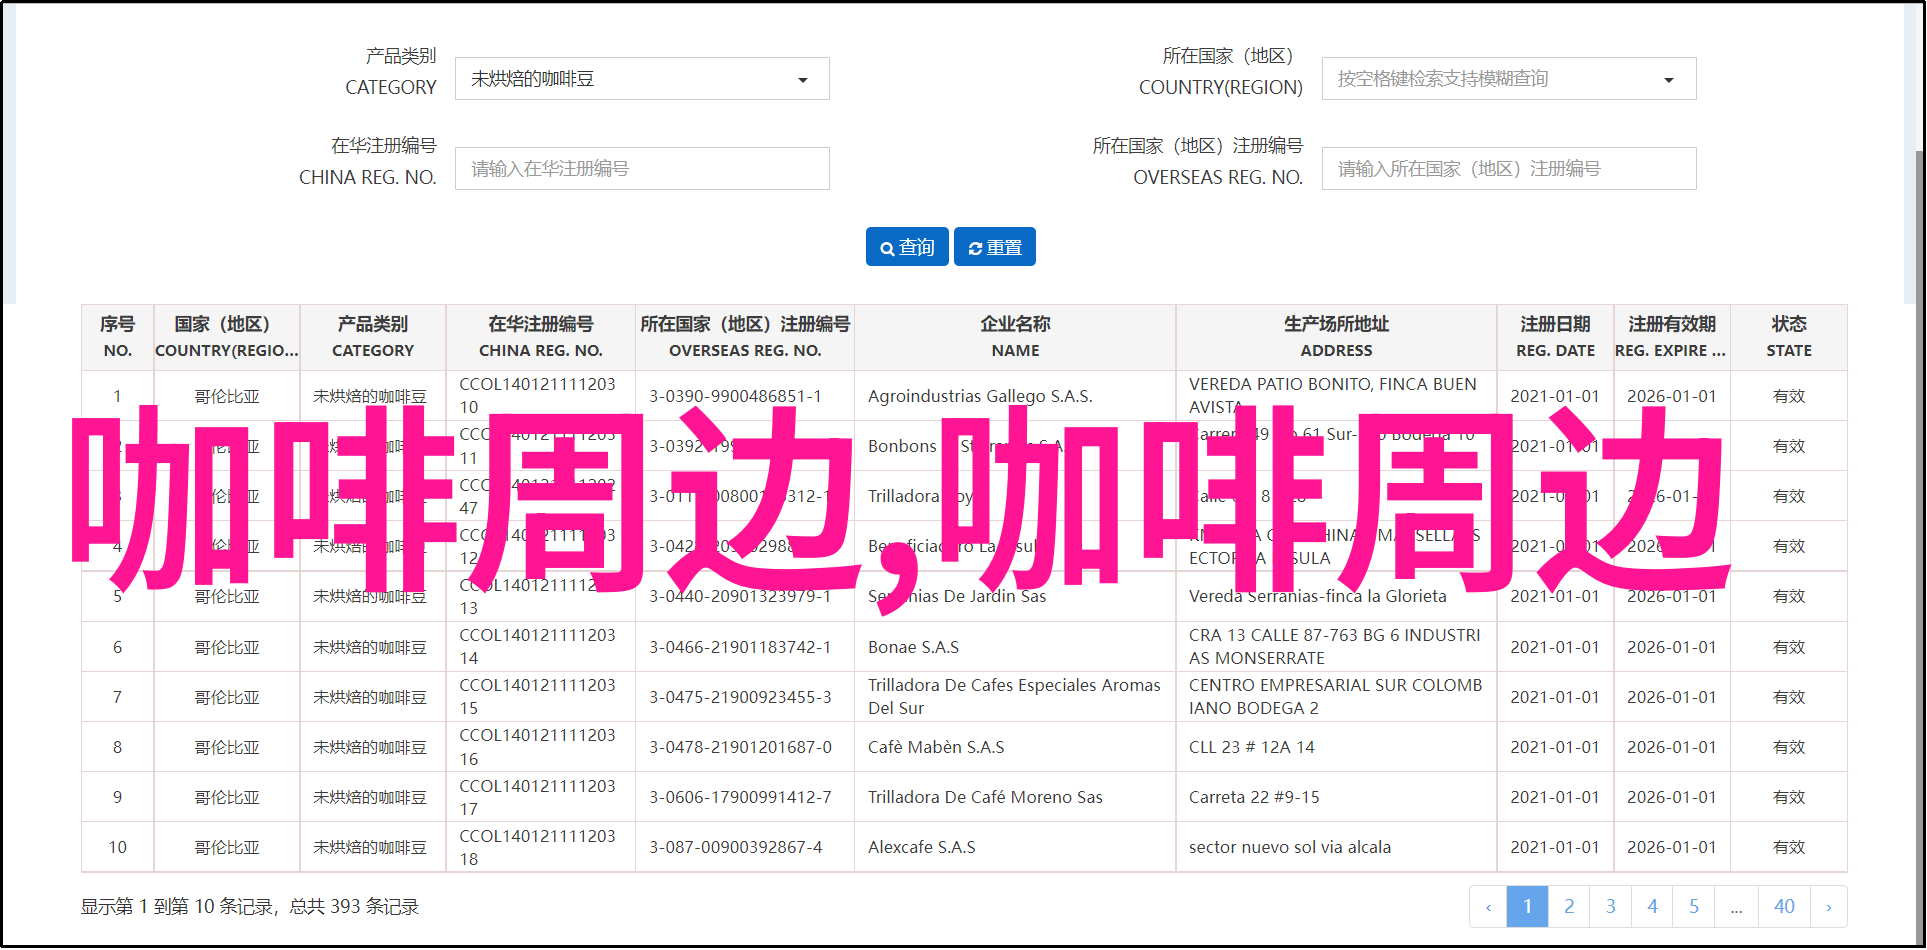Select pagination page 1
Image resolution: width=1927 pixels, height=950 pixels.
pyautogui.click(x=1527, y=907)
